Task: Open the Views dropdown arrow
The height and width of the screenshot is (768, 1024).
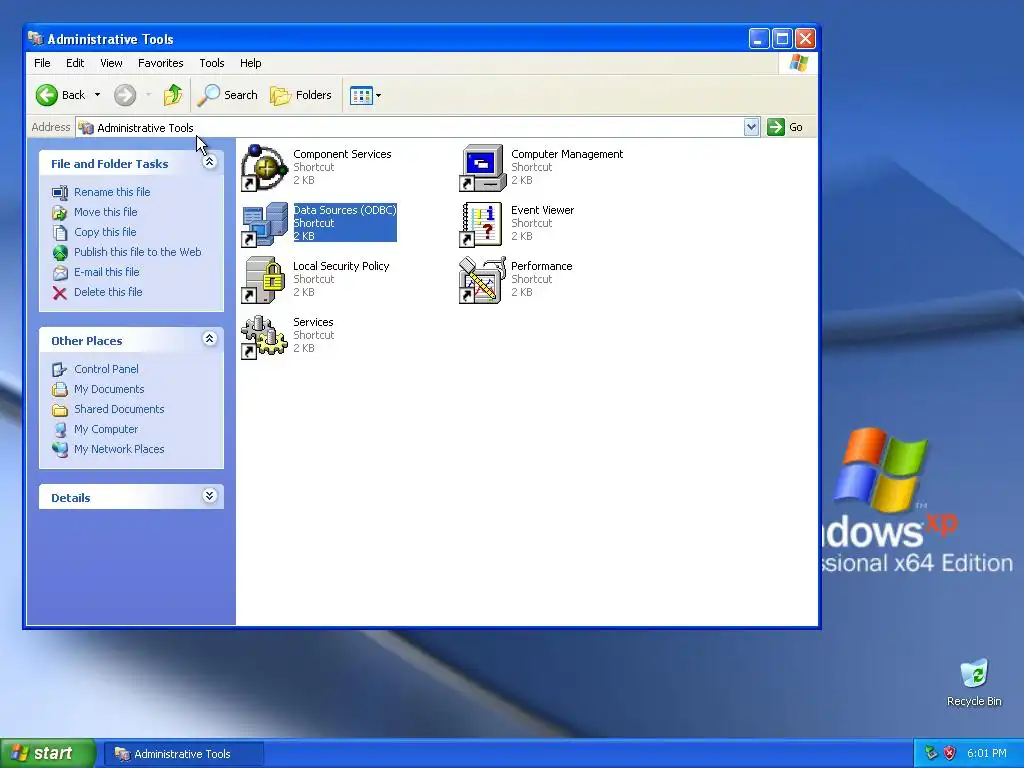Action: pyautogui.click(x=378, y=95)
